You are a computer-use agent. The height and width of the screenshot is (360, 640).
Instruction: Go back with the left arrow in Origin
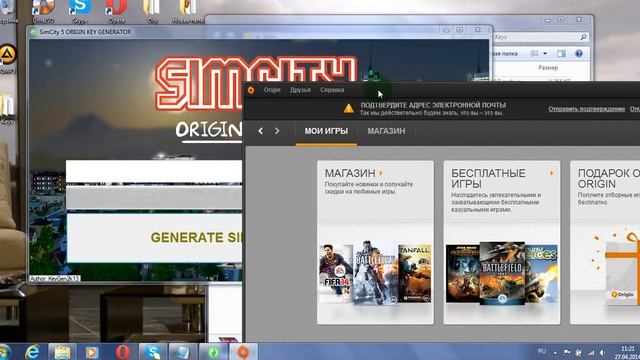click(x=260, y=131)
